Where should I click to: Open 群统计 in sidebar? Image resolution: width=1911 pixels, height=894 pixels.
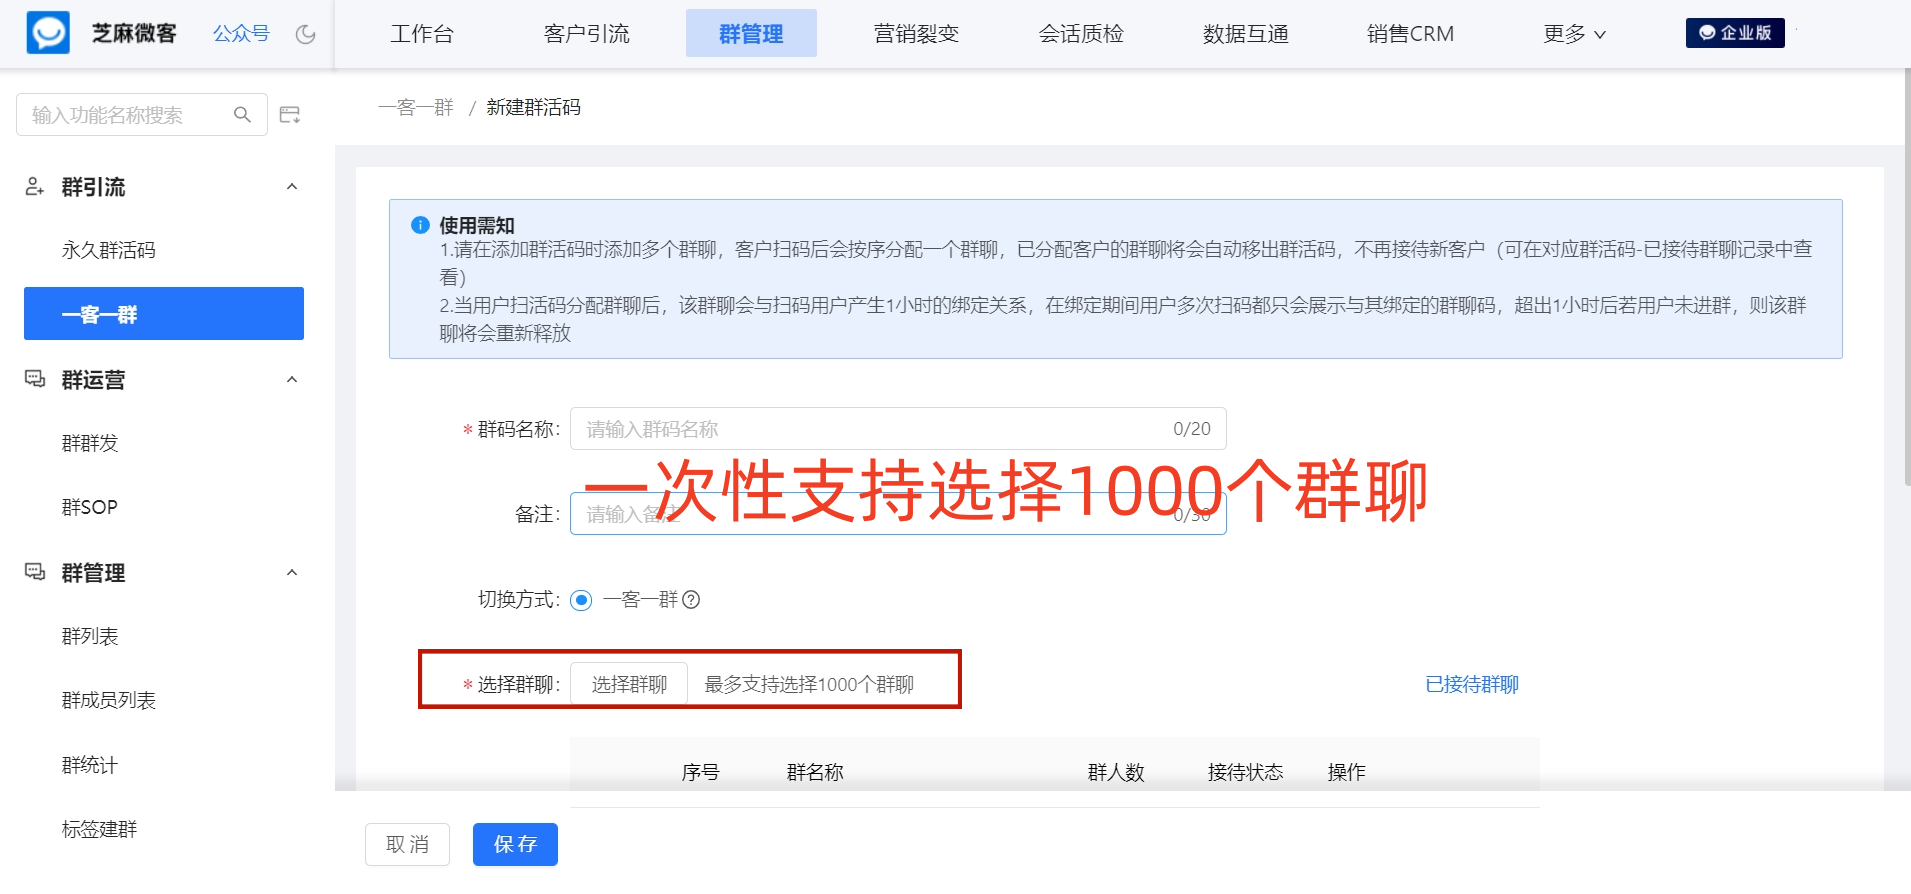tap(90, 765)
